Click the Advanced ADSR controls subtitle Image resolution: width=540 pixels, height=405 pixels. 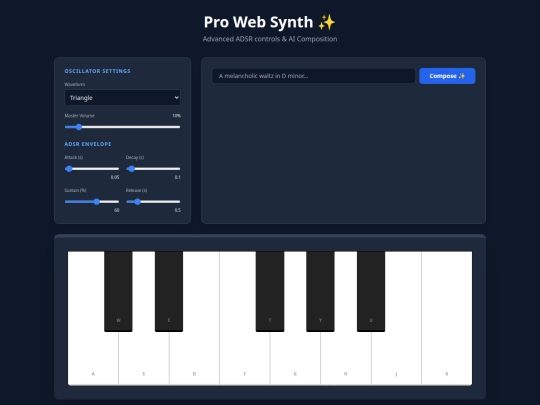pos(270,39)
